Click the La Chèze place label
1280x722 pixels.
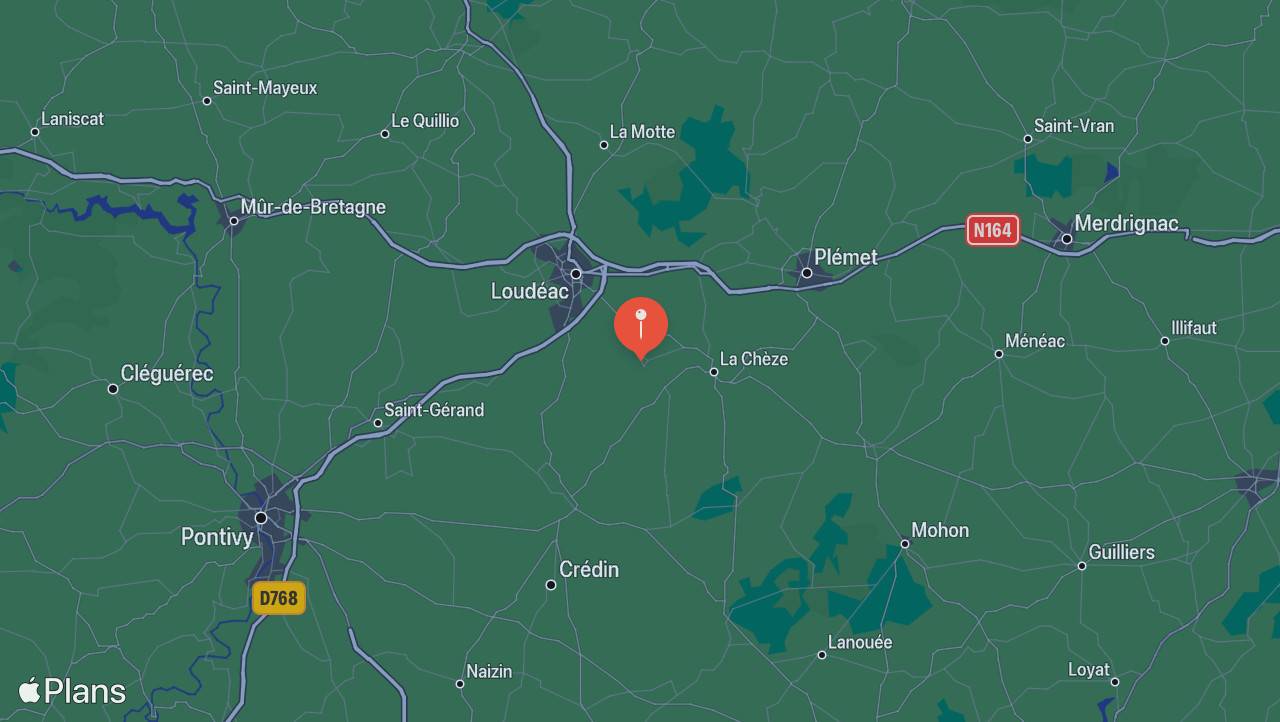tap(754, 359)
